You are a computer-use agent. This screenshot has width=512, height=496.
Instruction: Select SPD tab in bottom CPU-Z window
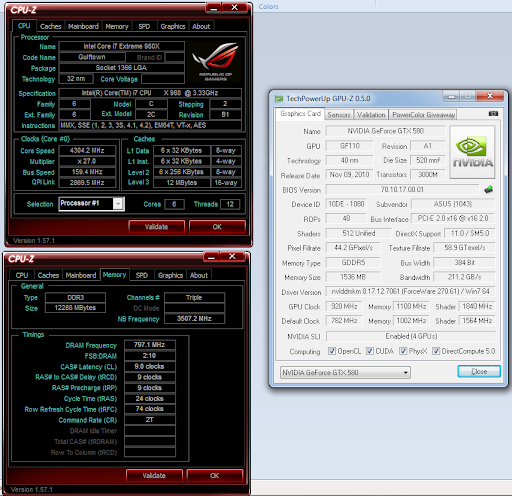[x=142, y=275]
